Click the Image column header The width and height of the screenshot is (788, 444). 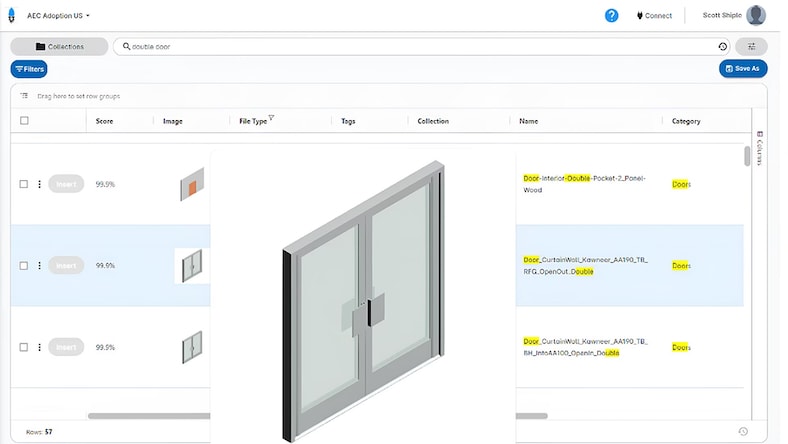pyautogui.click(x=173, y=121)
